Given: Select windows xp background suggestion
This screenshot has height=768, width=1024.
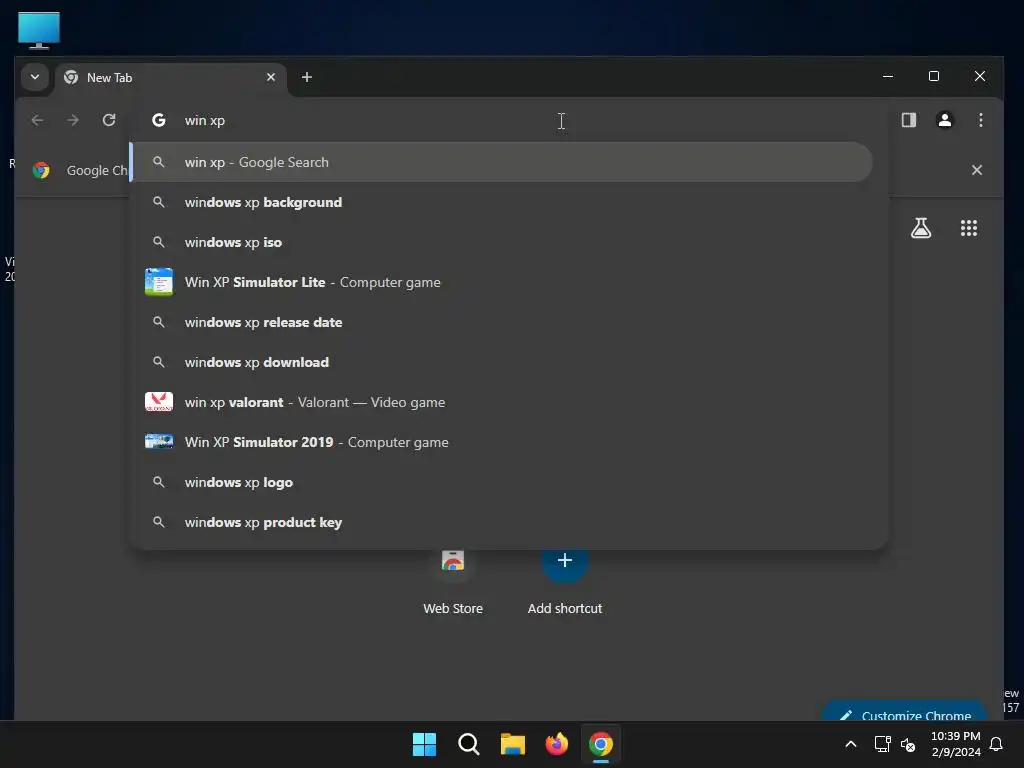Looking at the screenshot, I should tap(502, 202).
